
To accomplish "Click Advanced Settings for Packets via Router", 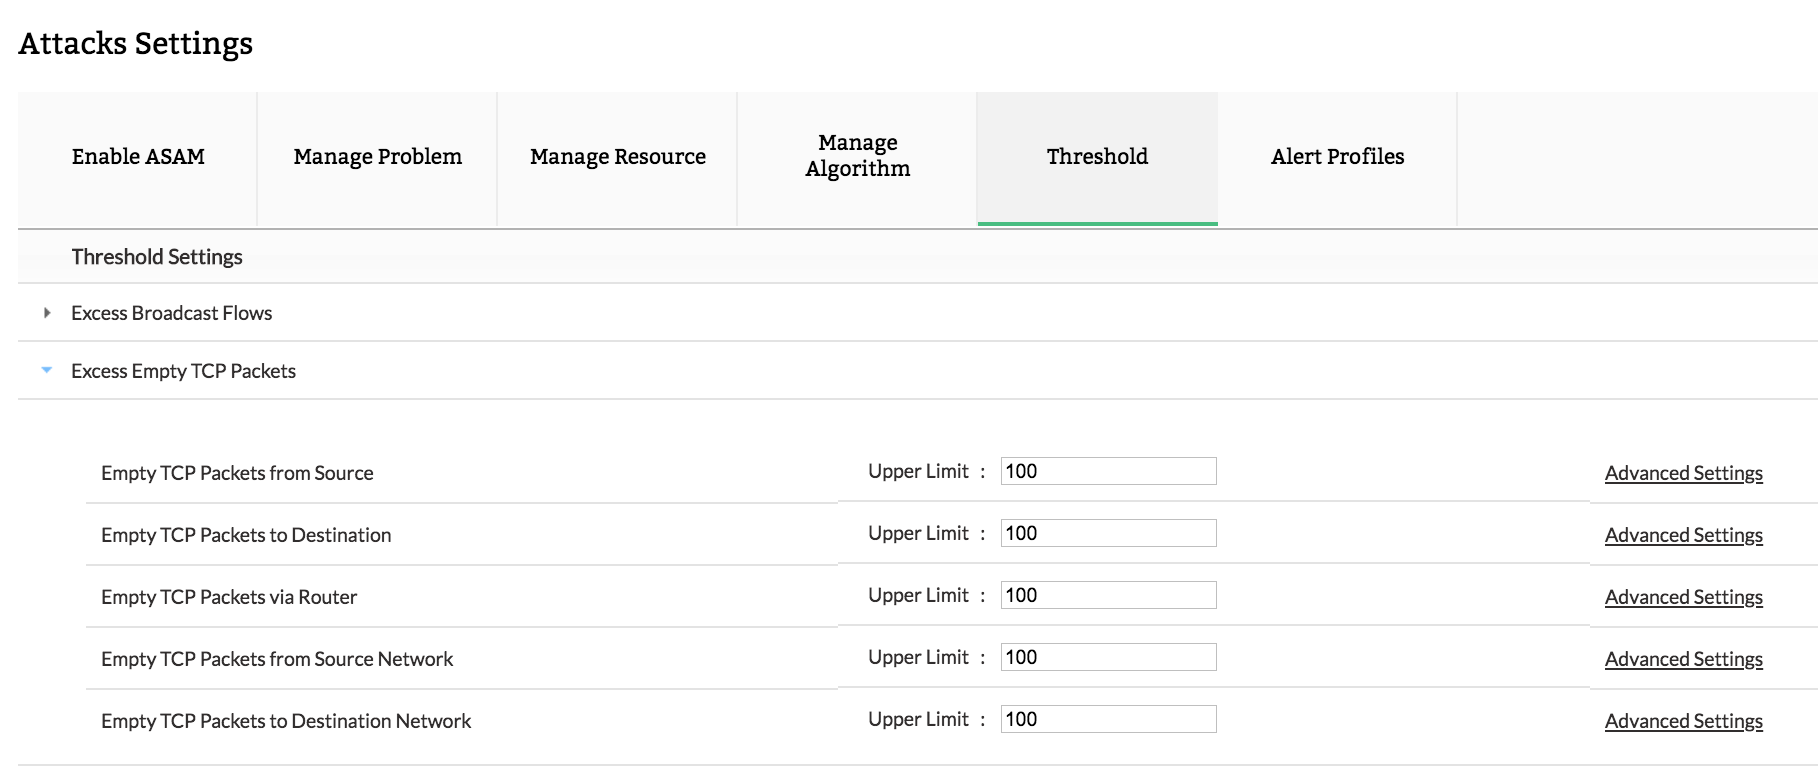I will pyautogui.click(x=1683, y=597).
